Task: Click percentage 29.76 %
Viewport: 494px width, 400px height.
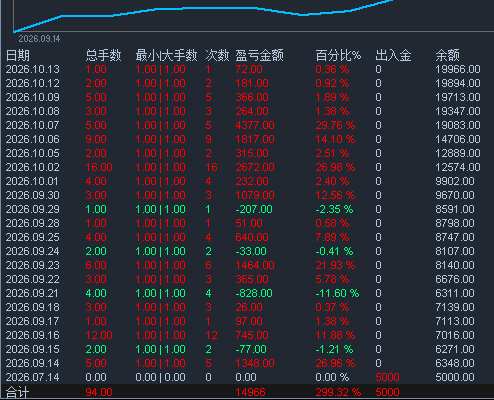Action: (335, 125)
